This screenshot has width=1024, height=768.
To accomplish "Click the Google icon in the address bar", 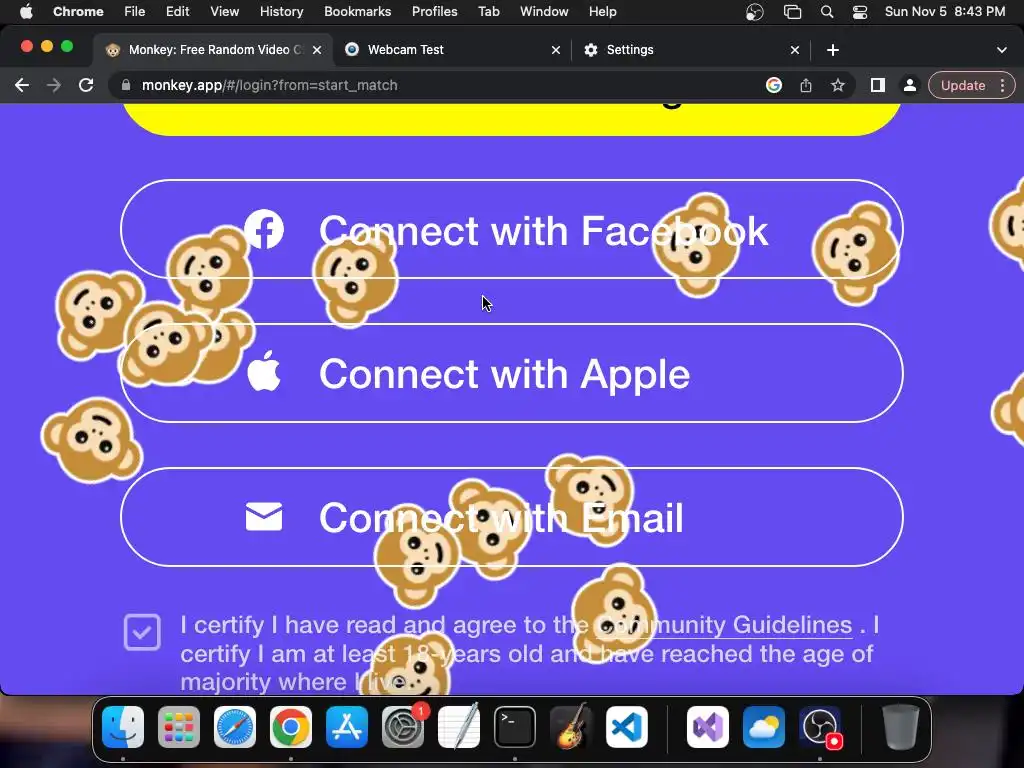I will [774, 85].
